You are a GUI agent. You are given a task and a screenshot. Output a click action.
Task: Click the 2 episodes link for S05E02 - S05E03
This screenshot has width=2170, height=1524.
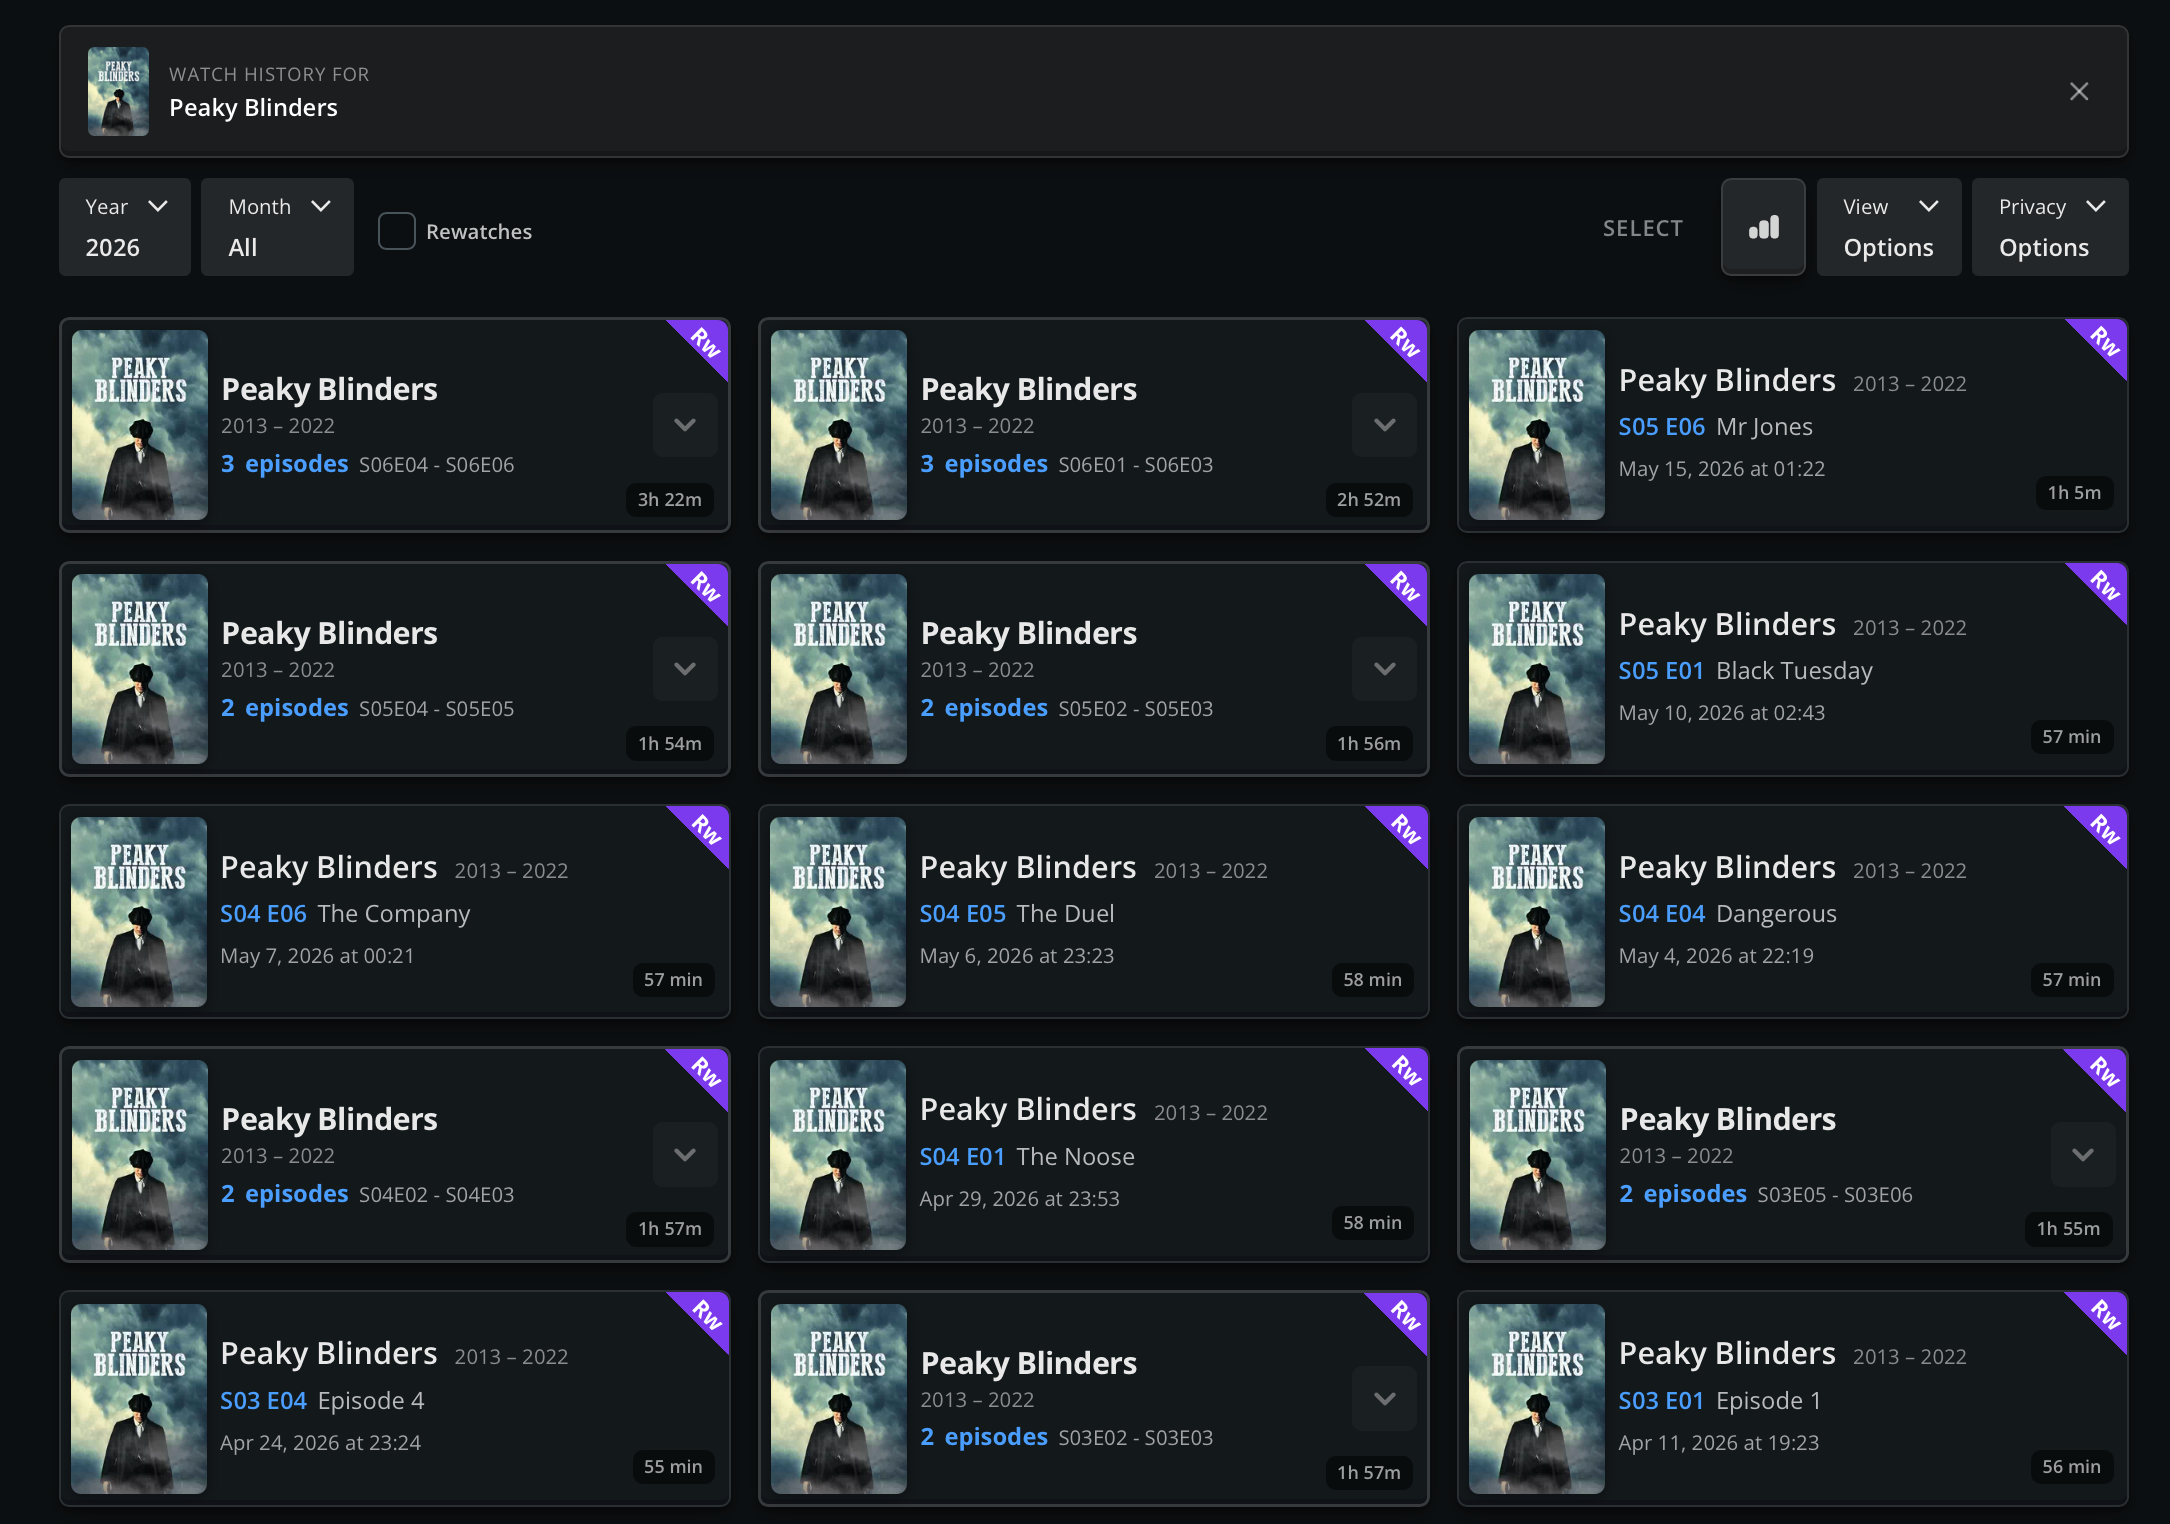[x=984, y=708]
